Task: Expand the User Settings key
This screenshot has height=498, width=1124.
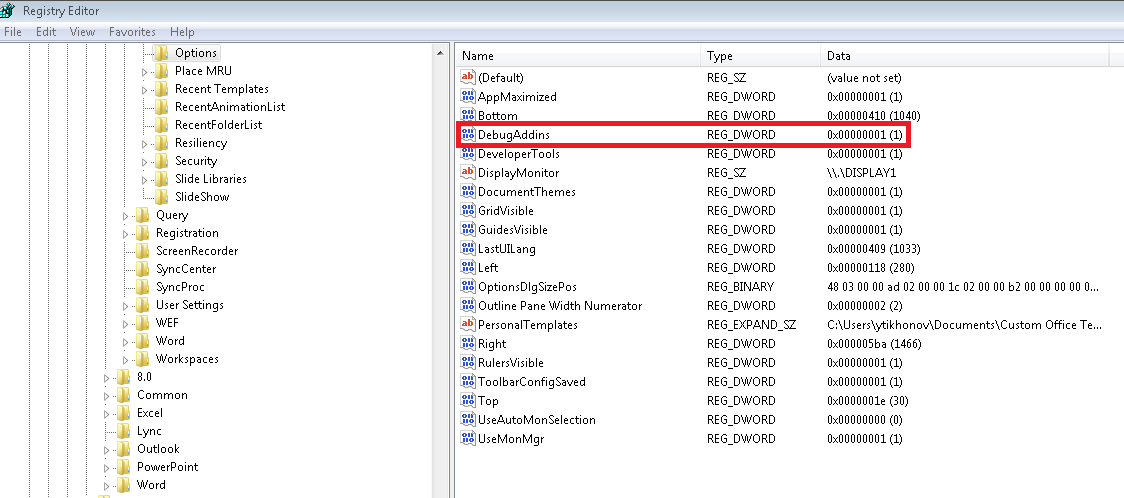Action: [126, 306]
